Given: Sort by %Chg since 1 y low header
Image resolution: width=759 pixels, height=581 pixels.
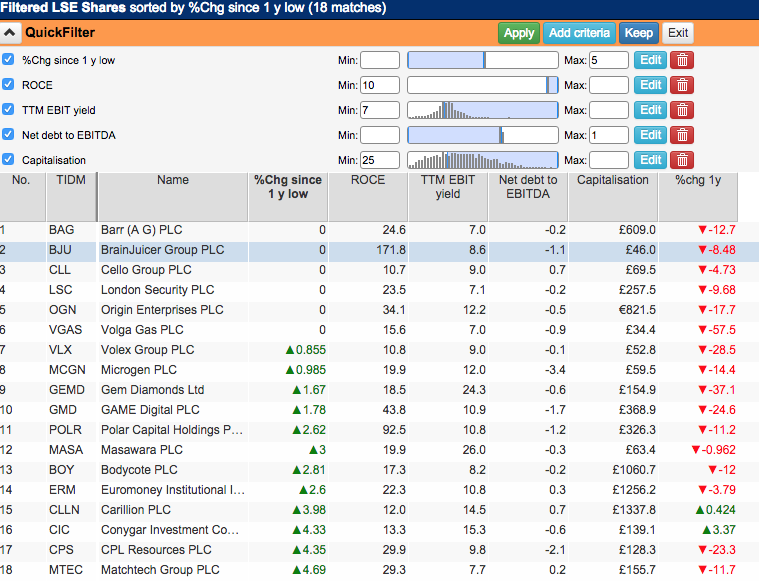Looking at the screenshot, I should (x=288, y=197).
